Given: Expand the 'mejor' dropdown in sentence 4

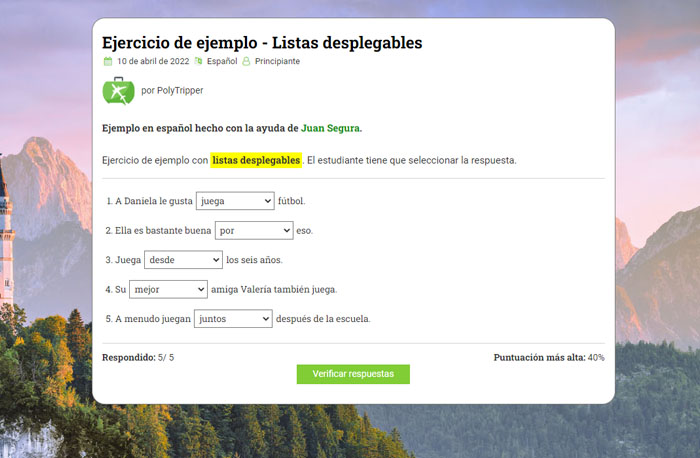Looking at the screenshot, I should [168, 289].
